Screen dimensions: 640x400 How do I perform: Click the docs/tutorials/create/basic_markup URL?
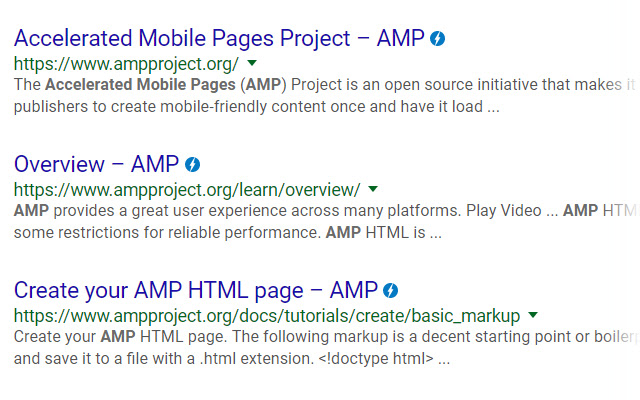click(267, 316)
